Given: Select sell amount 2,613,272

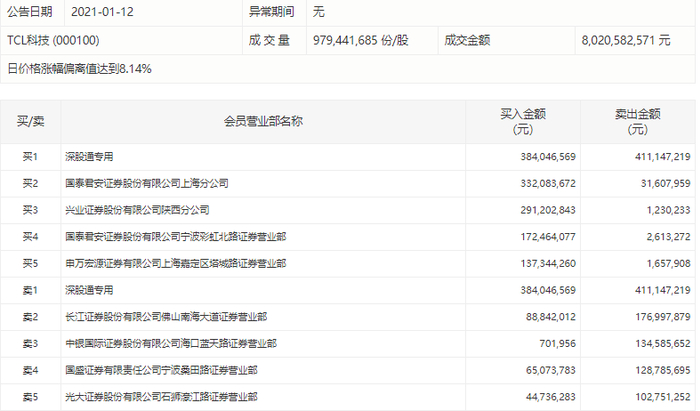Looking at the screenshot, I should click(x=668, y=237).
